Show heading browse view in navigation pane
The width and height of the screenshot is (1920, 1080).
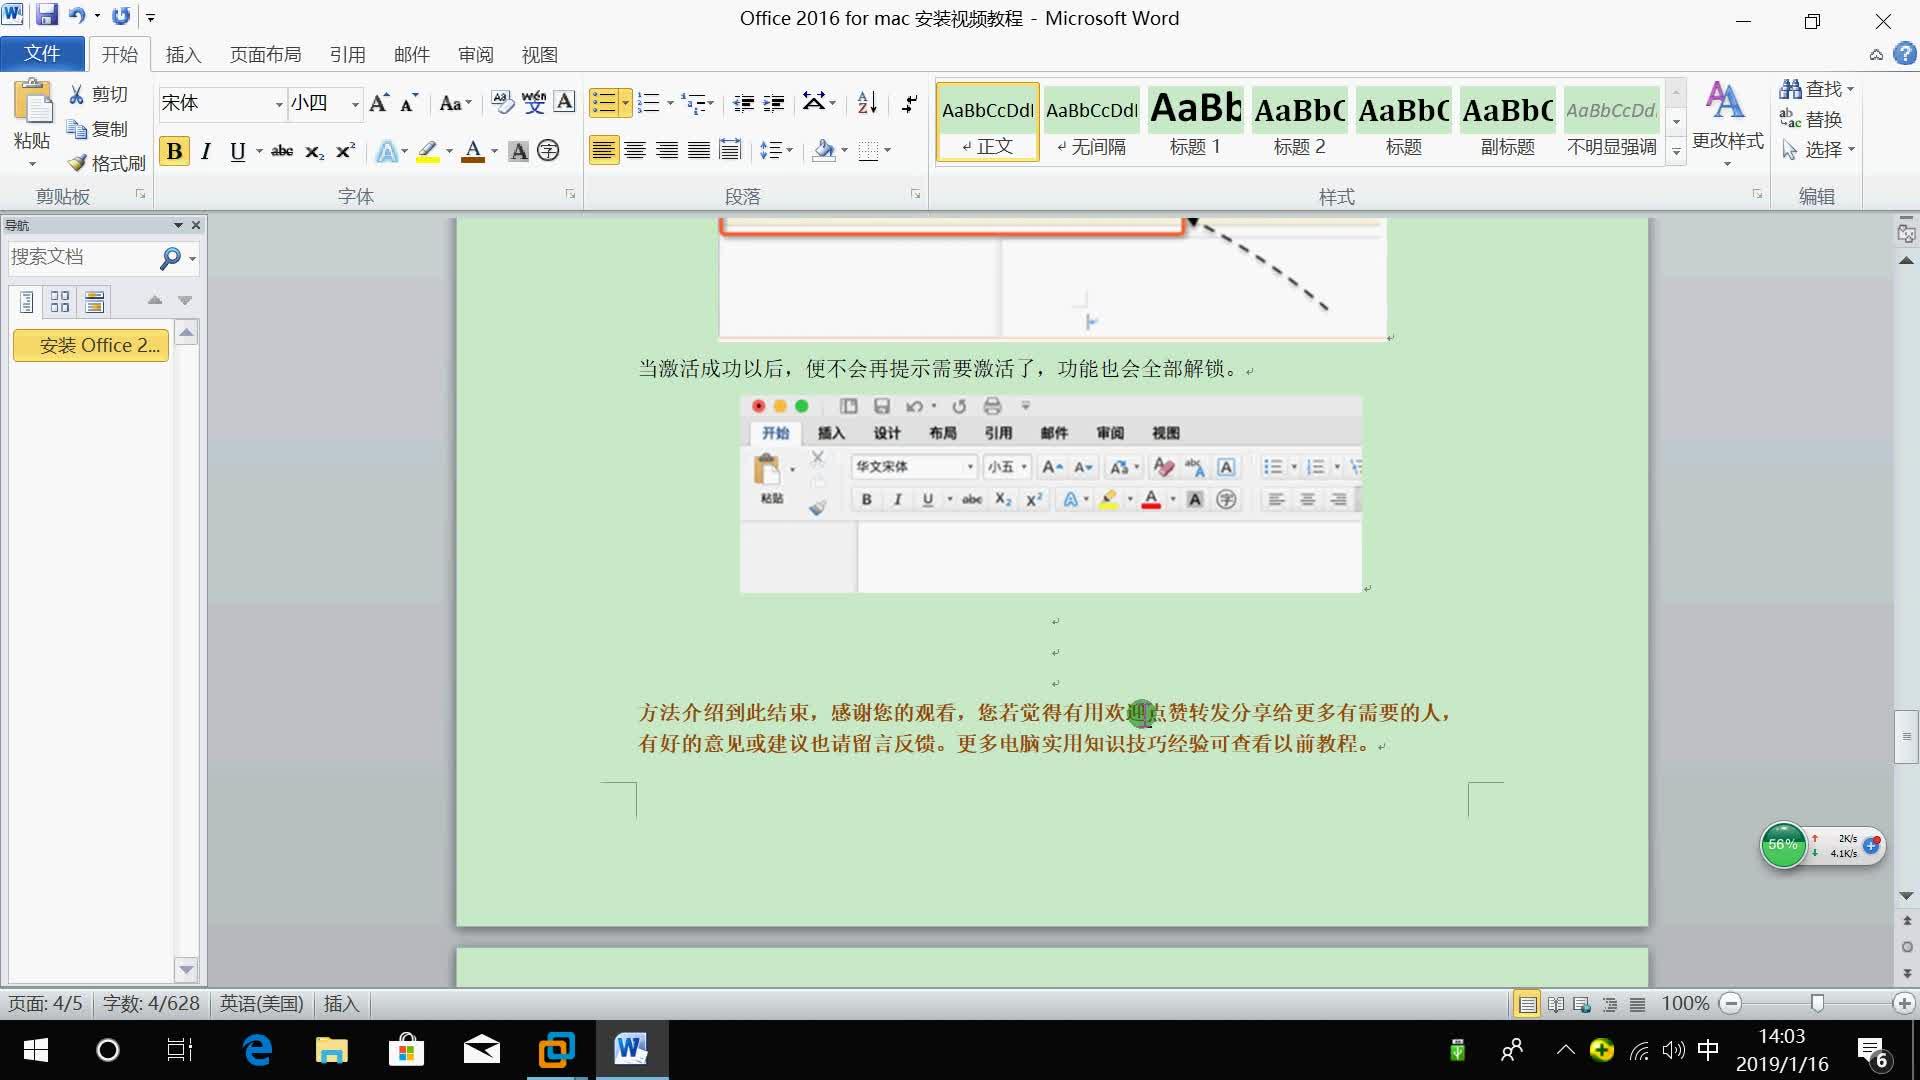(x=27, y=301)
